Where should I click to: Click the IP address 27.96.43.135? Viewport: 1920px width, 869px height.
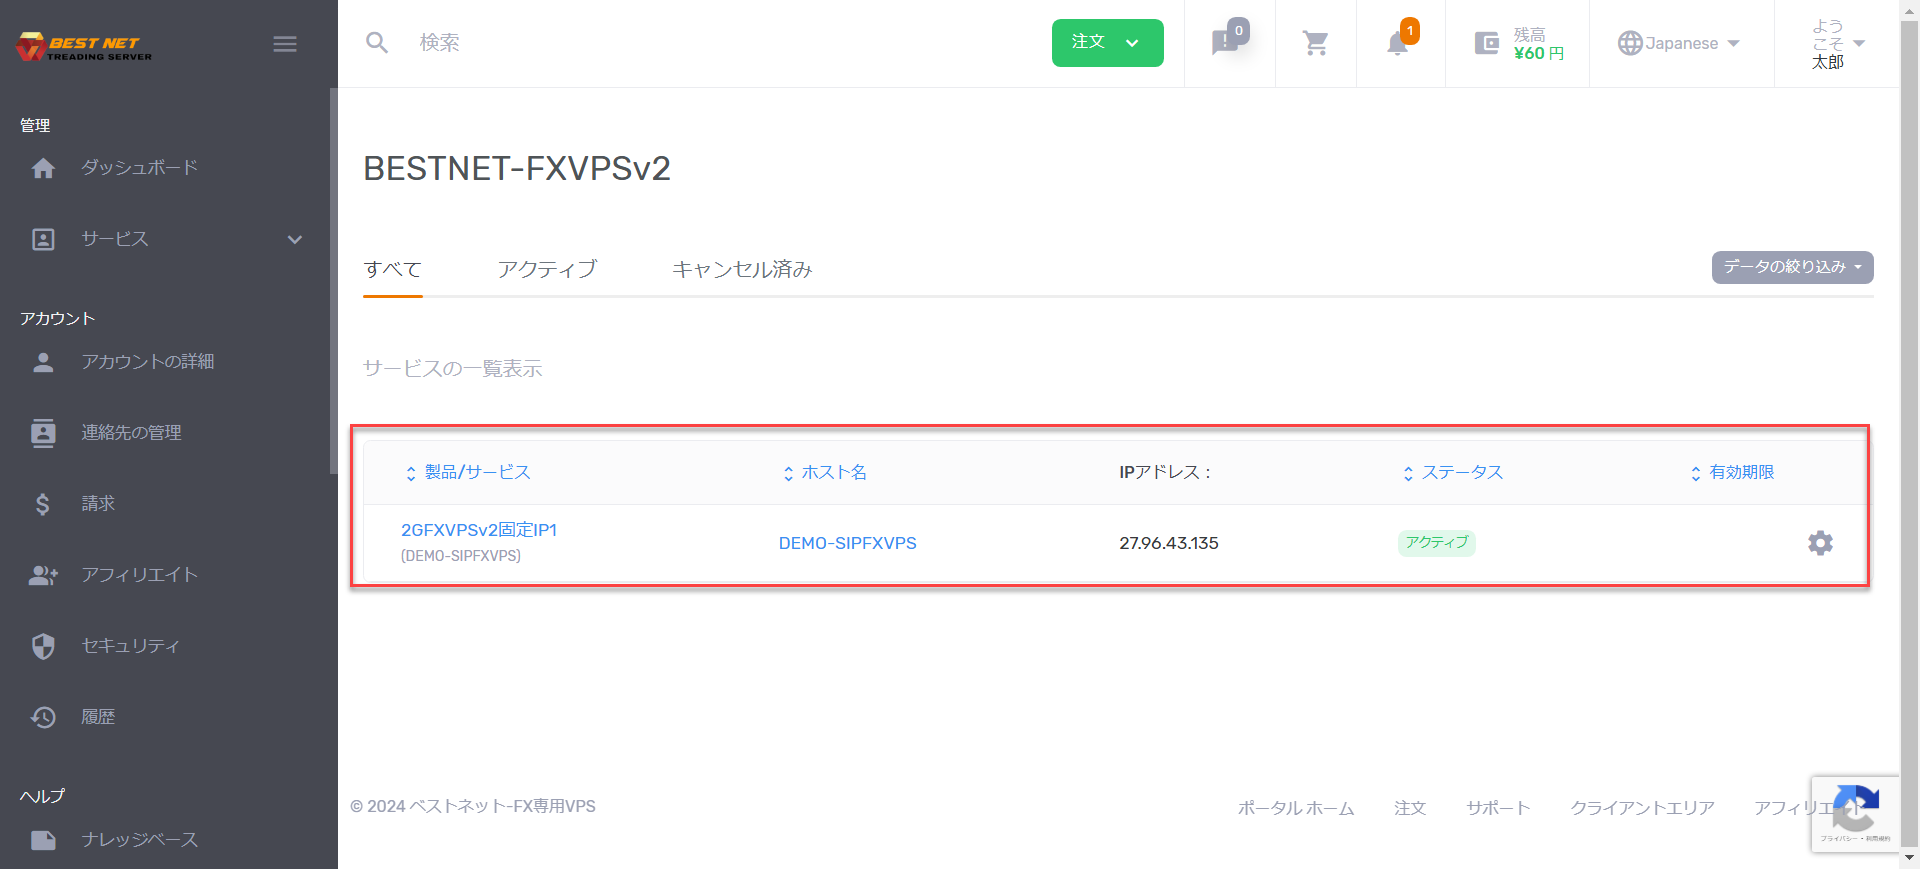click(1169, 543)
